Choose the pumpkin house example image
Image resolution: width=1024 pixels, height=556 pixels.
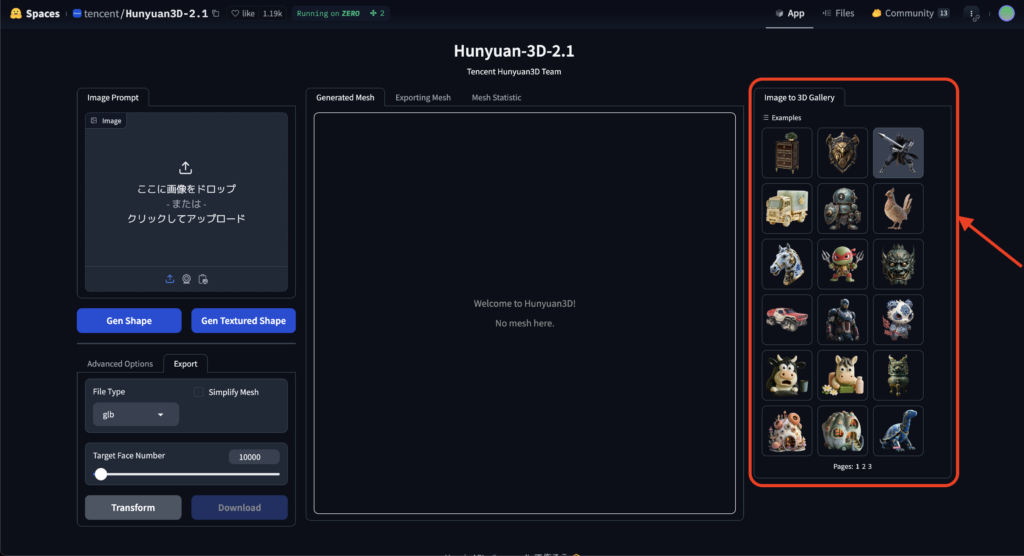(x=842, y=431)
